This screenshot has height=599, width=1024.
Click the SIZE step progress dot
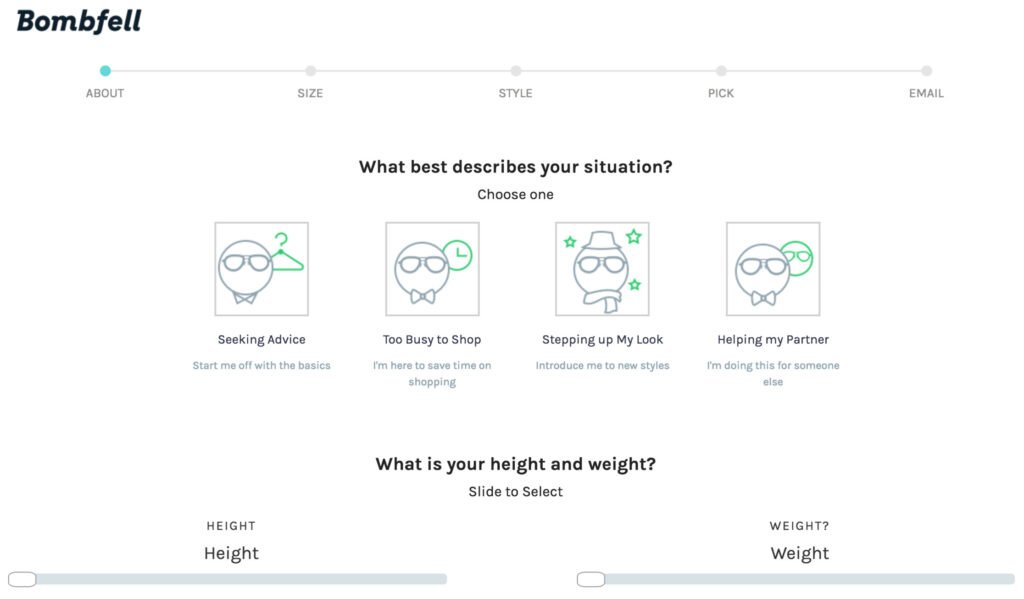pyautogui.click(x=310, y=71)
